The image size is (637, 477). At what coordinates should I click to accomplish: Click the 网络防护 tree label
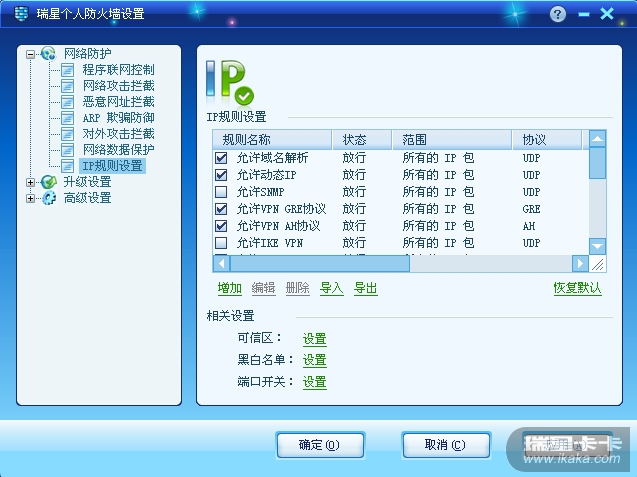[88, 54]
